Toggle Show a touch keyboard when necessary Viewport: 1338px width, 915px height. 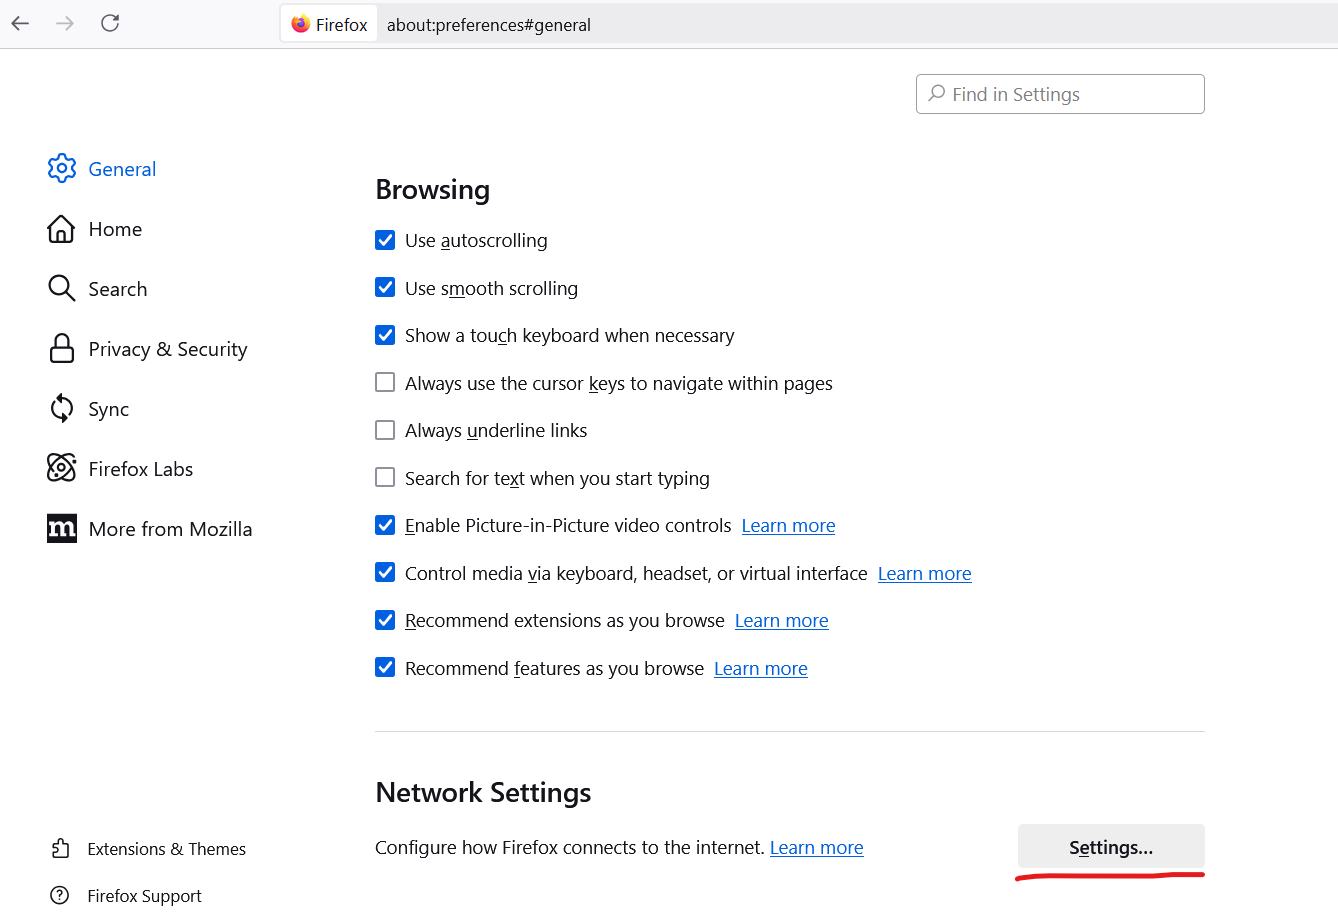coord(385,335)
